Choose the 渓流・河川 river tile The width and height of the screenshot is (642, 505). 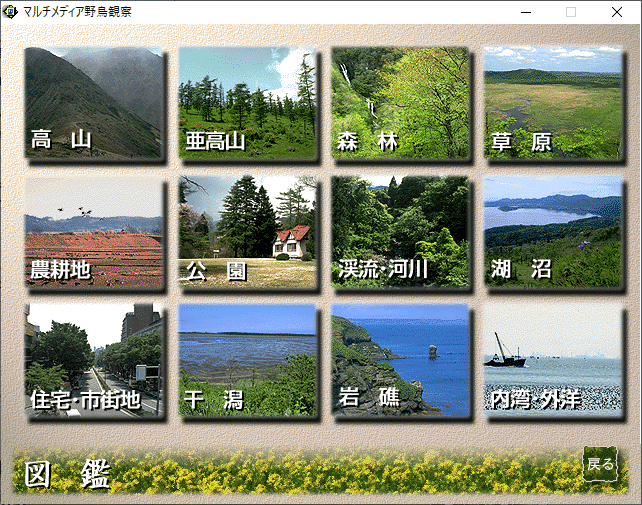tap(400, 232)
